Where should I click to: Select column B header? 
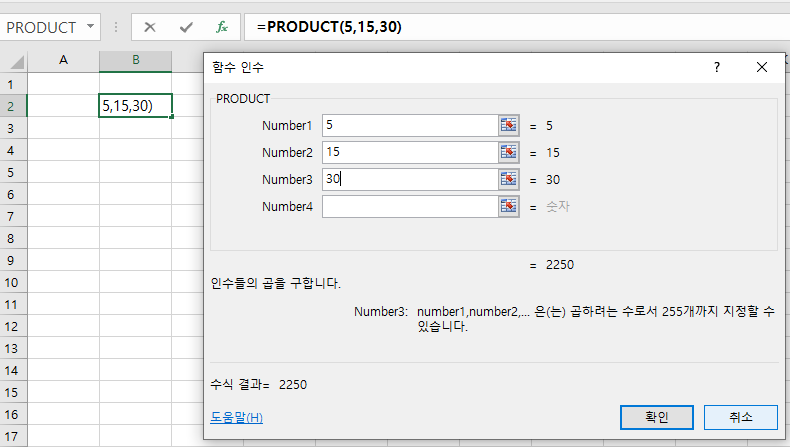tap(135, 60)
